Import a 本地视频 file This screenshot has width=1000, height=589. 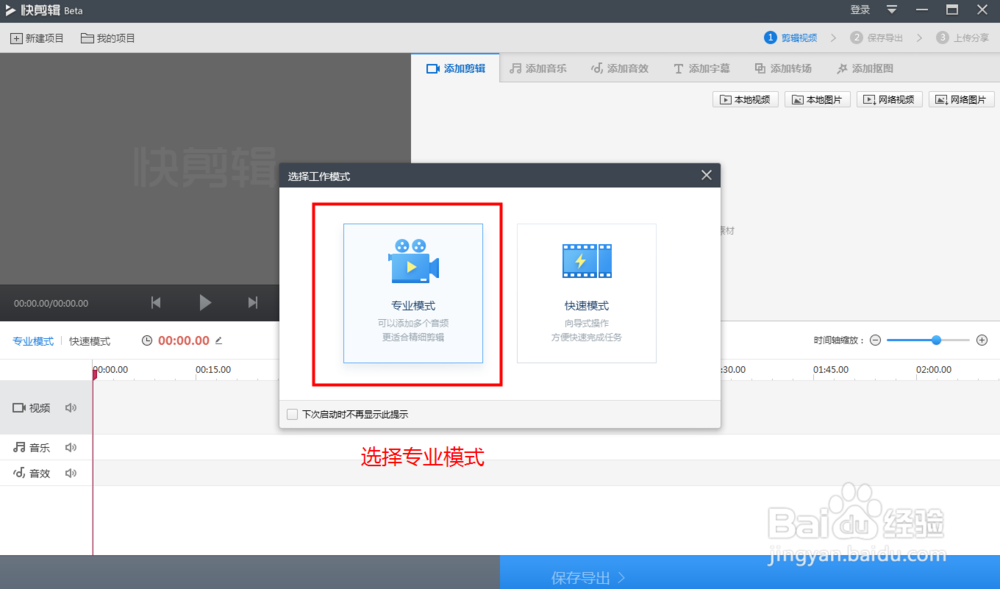tap(745, 99)
